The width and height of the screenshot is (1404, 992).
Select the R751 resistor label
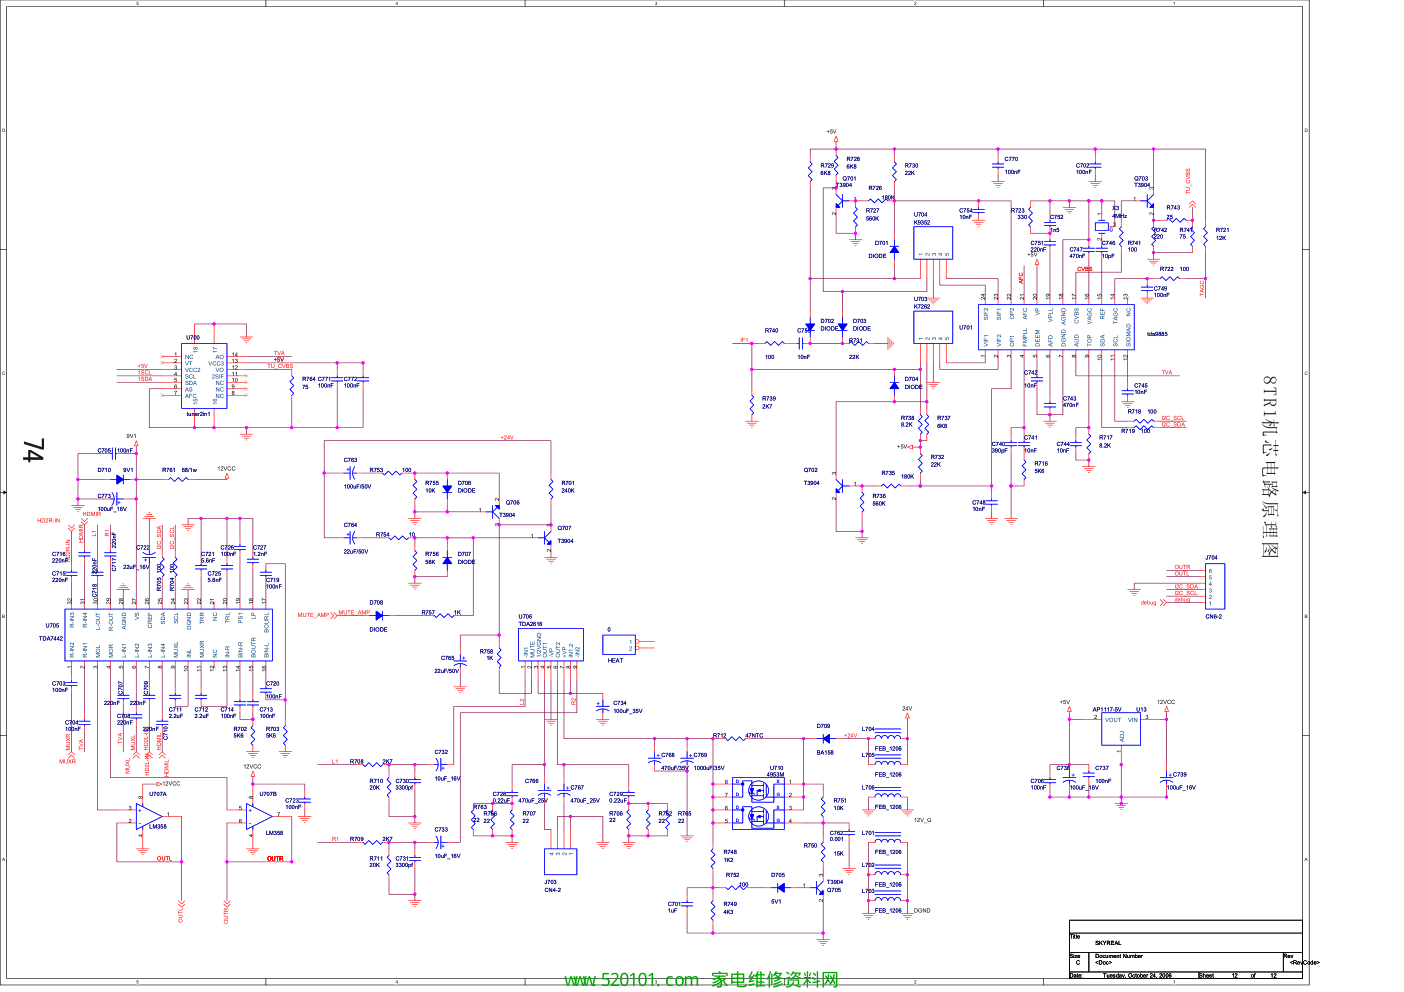point(840,800)
